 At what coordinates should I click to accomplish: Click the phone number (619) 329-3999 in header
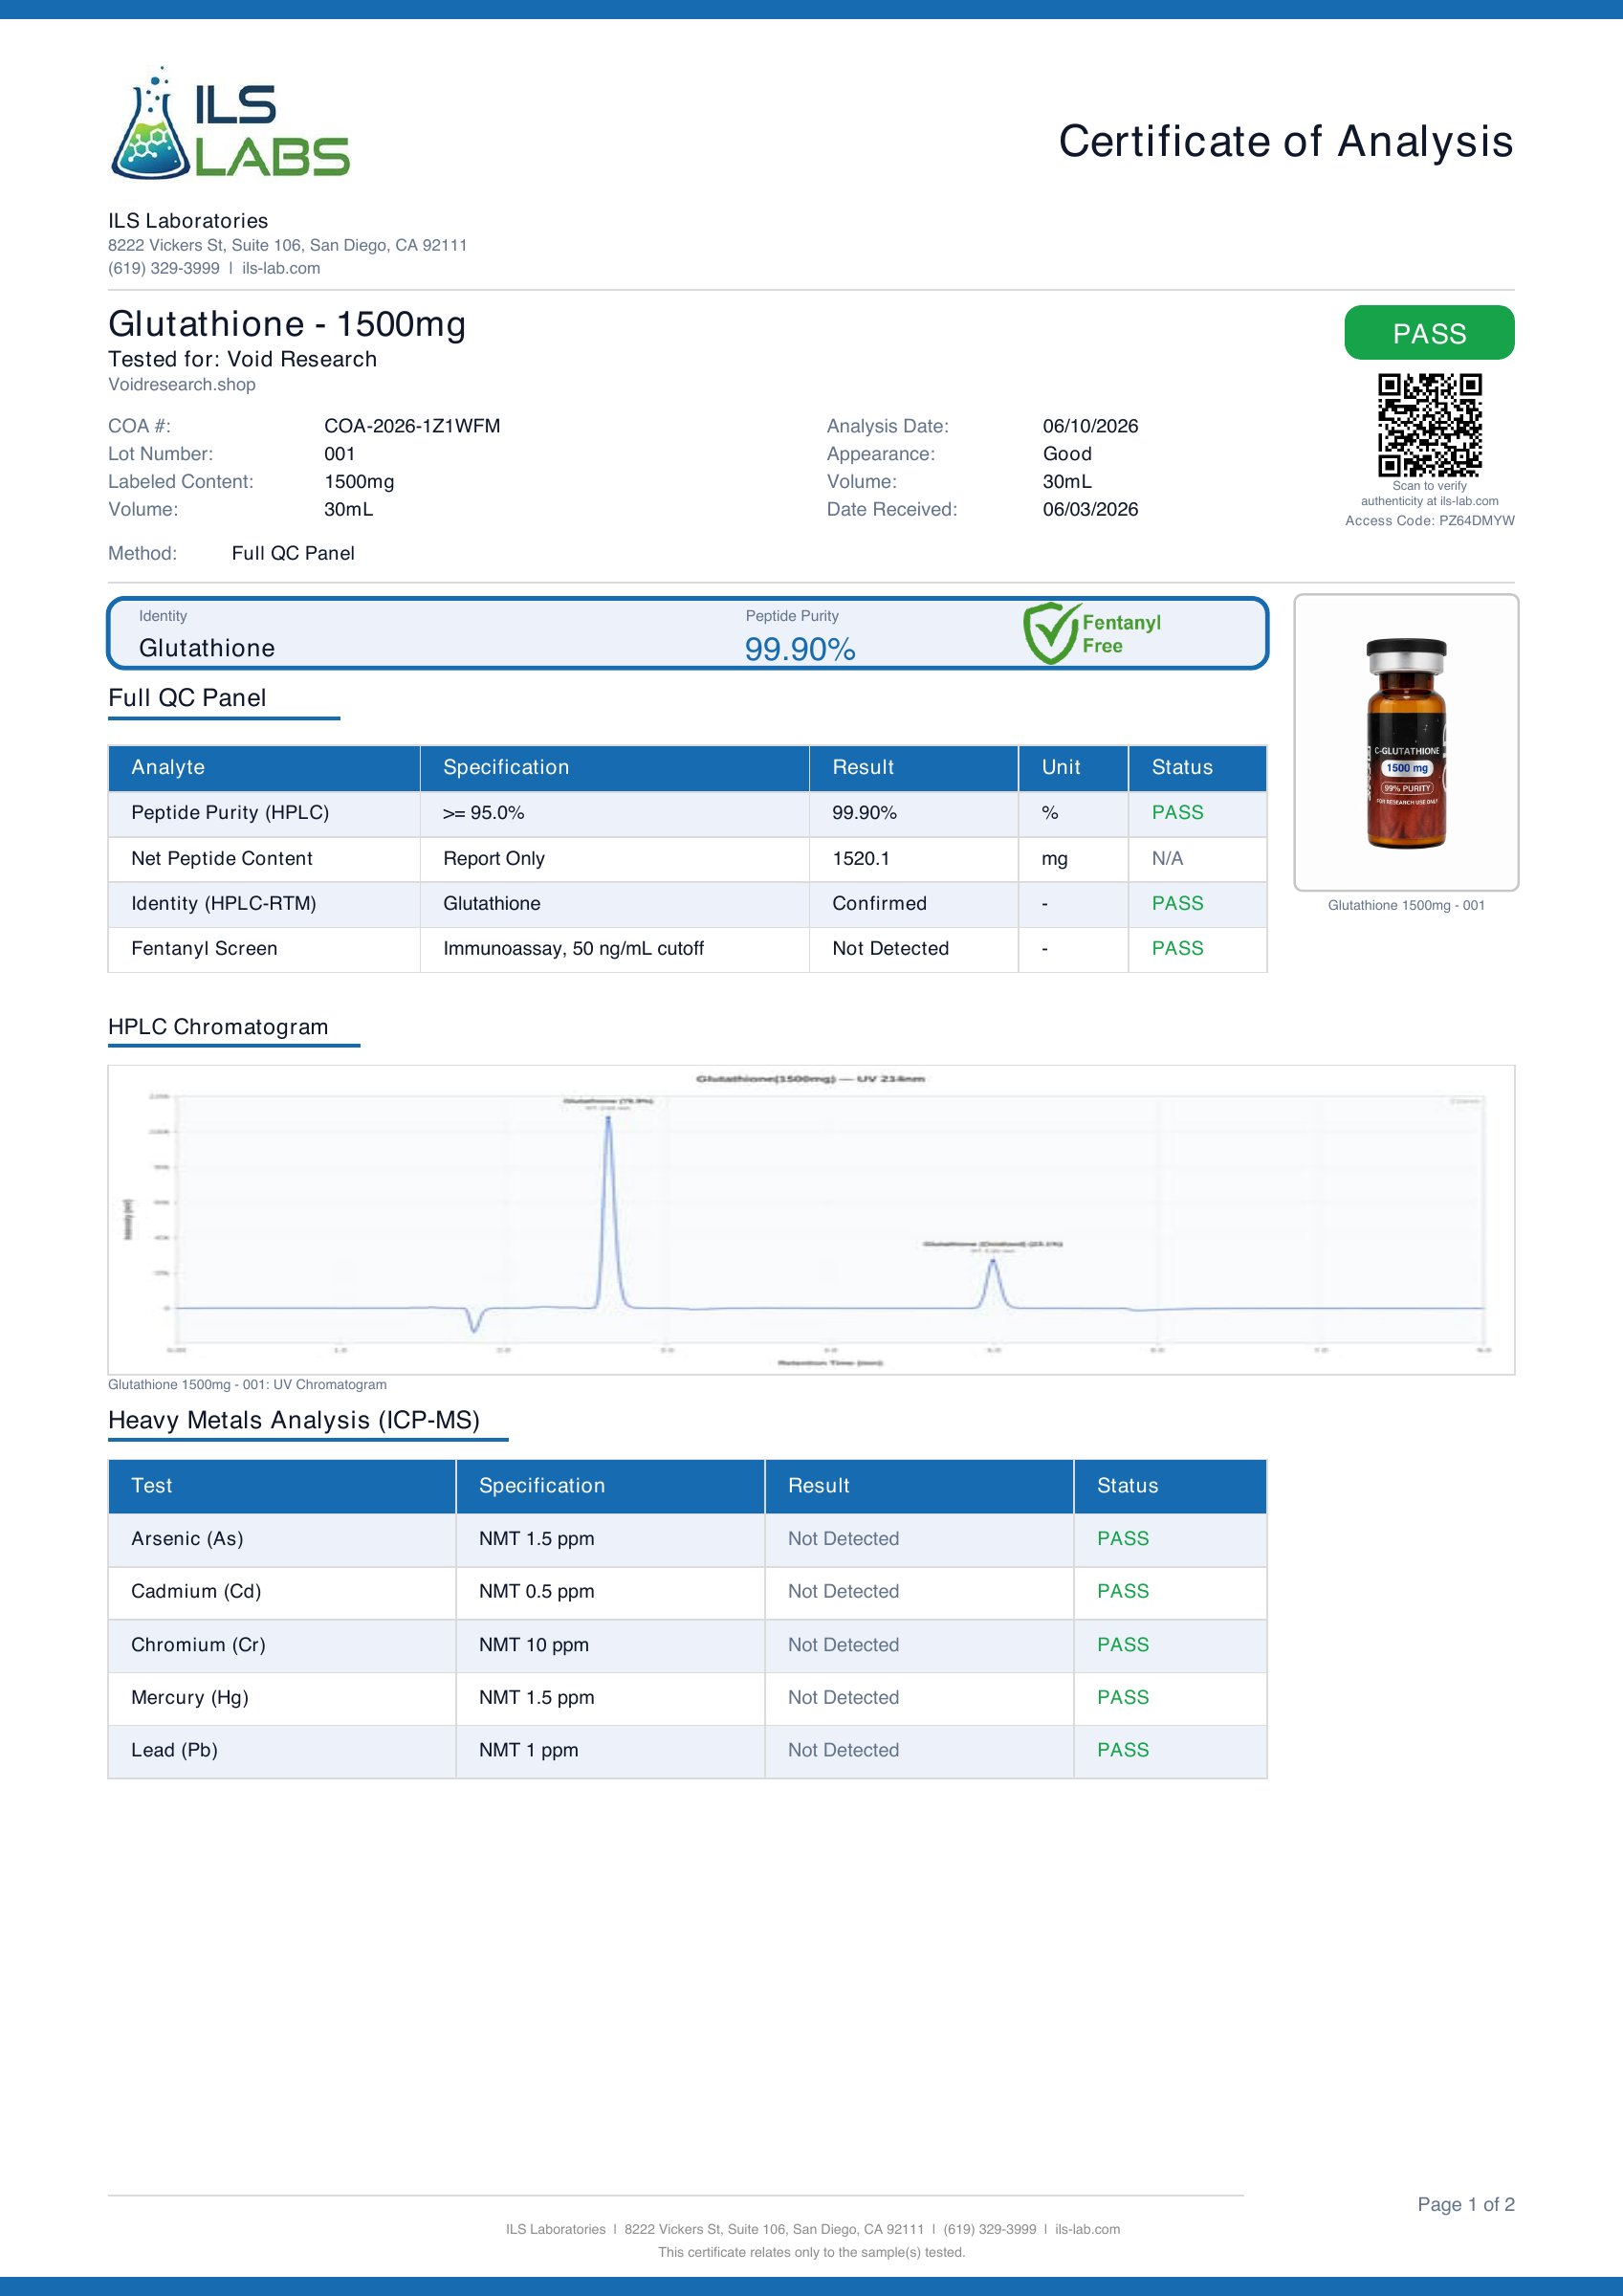coord(164,268)
